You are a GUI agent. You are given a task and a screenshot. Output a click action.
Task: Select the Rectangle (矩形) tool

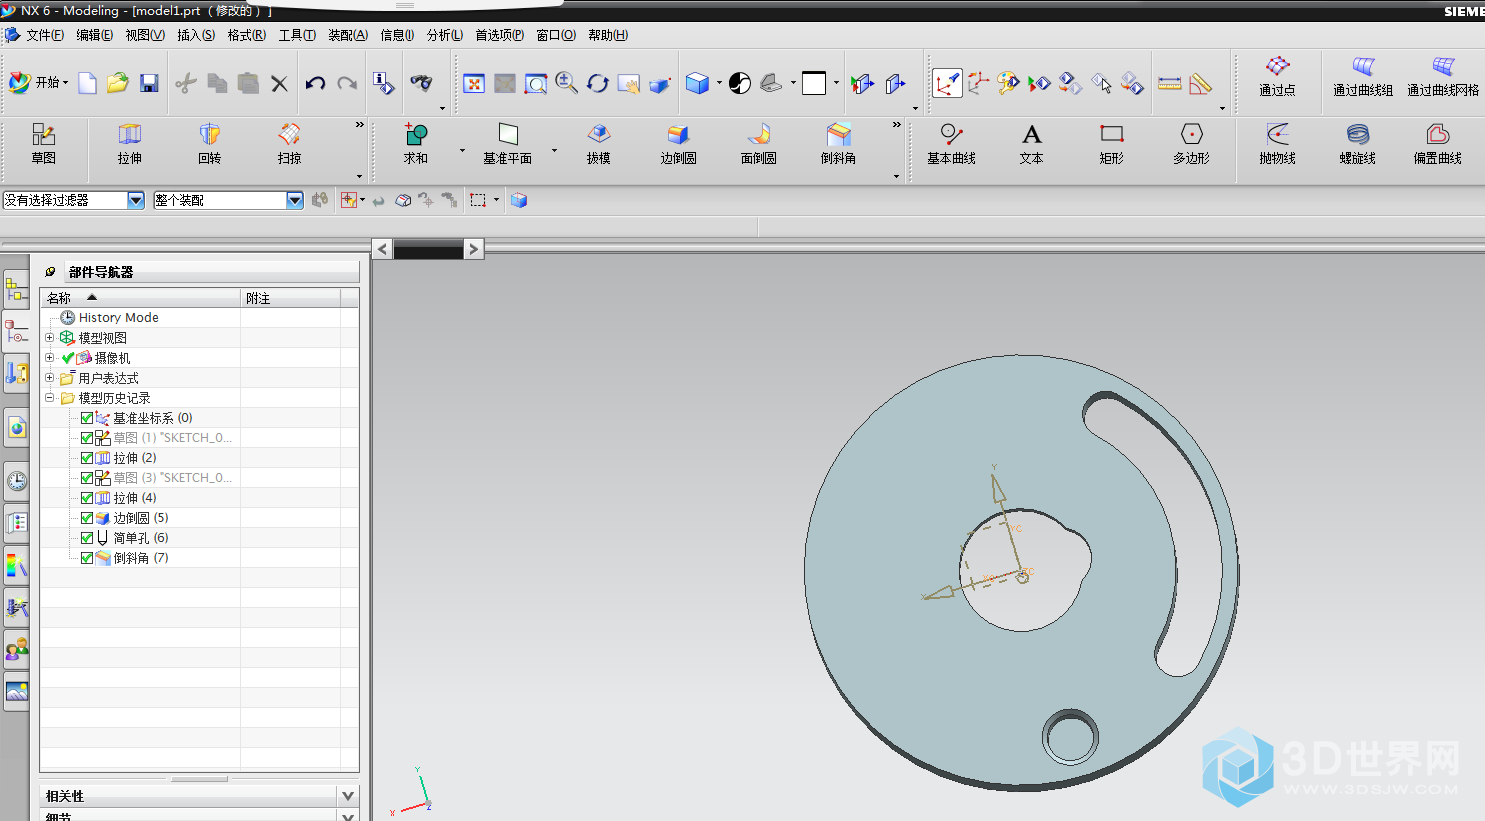click(x=1111, y=144)
